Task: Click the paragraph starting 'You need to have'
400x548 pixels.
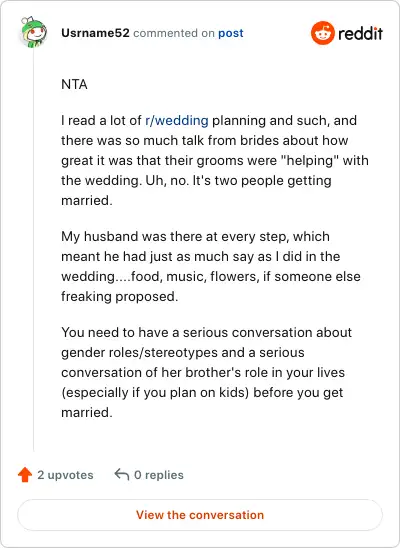Action: pyautogui.click(x=206, y=372)
